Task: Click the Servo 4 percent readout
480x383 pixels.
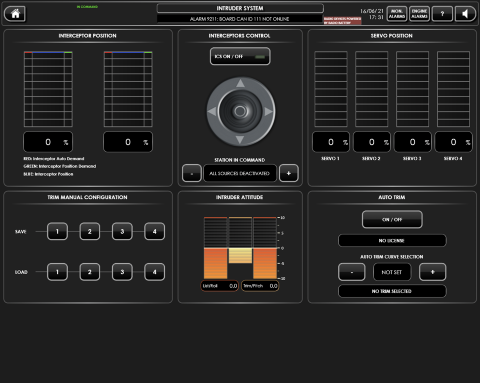Action: click(453, 142)
